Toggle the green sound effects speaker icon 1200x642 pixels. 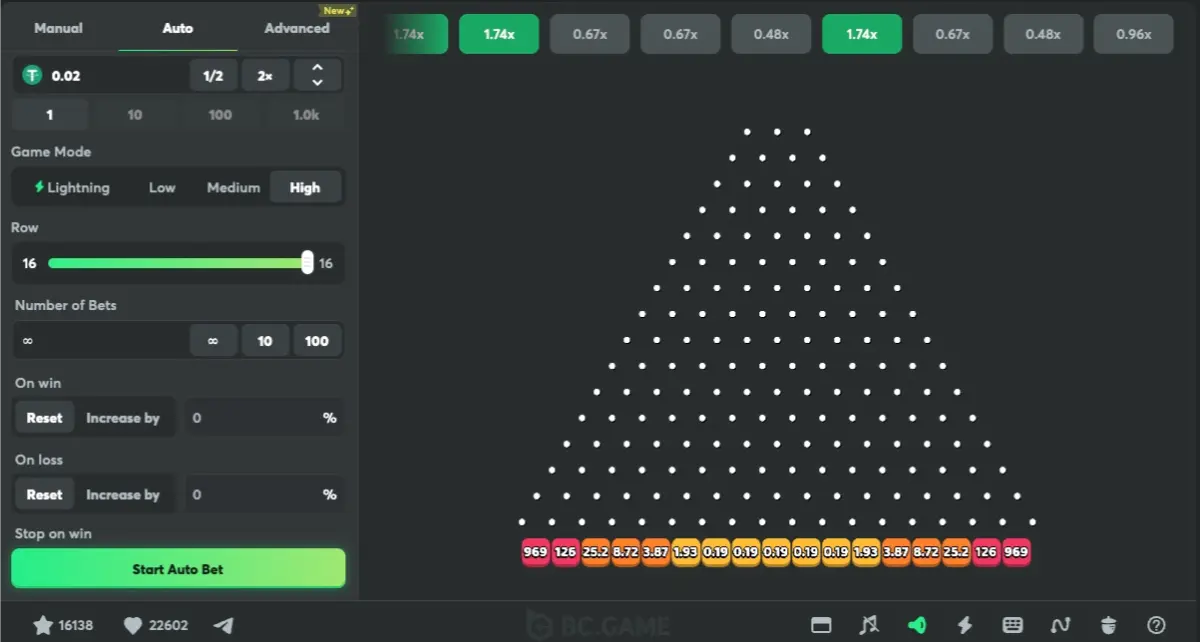pos(917,626)
